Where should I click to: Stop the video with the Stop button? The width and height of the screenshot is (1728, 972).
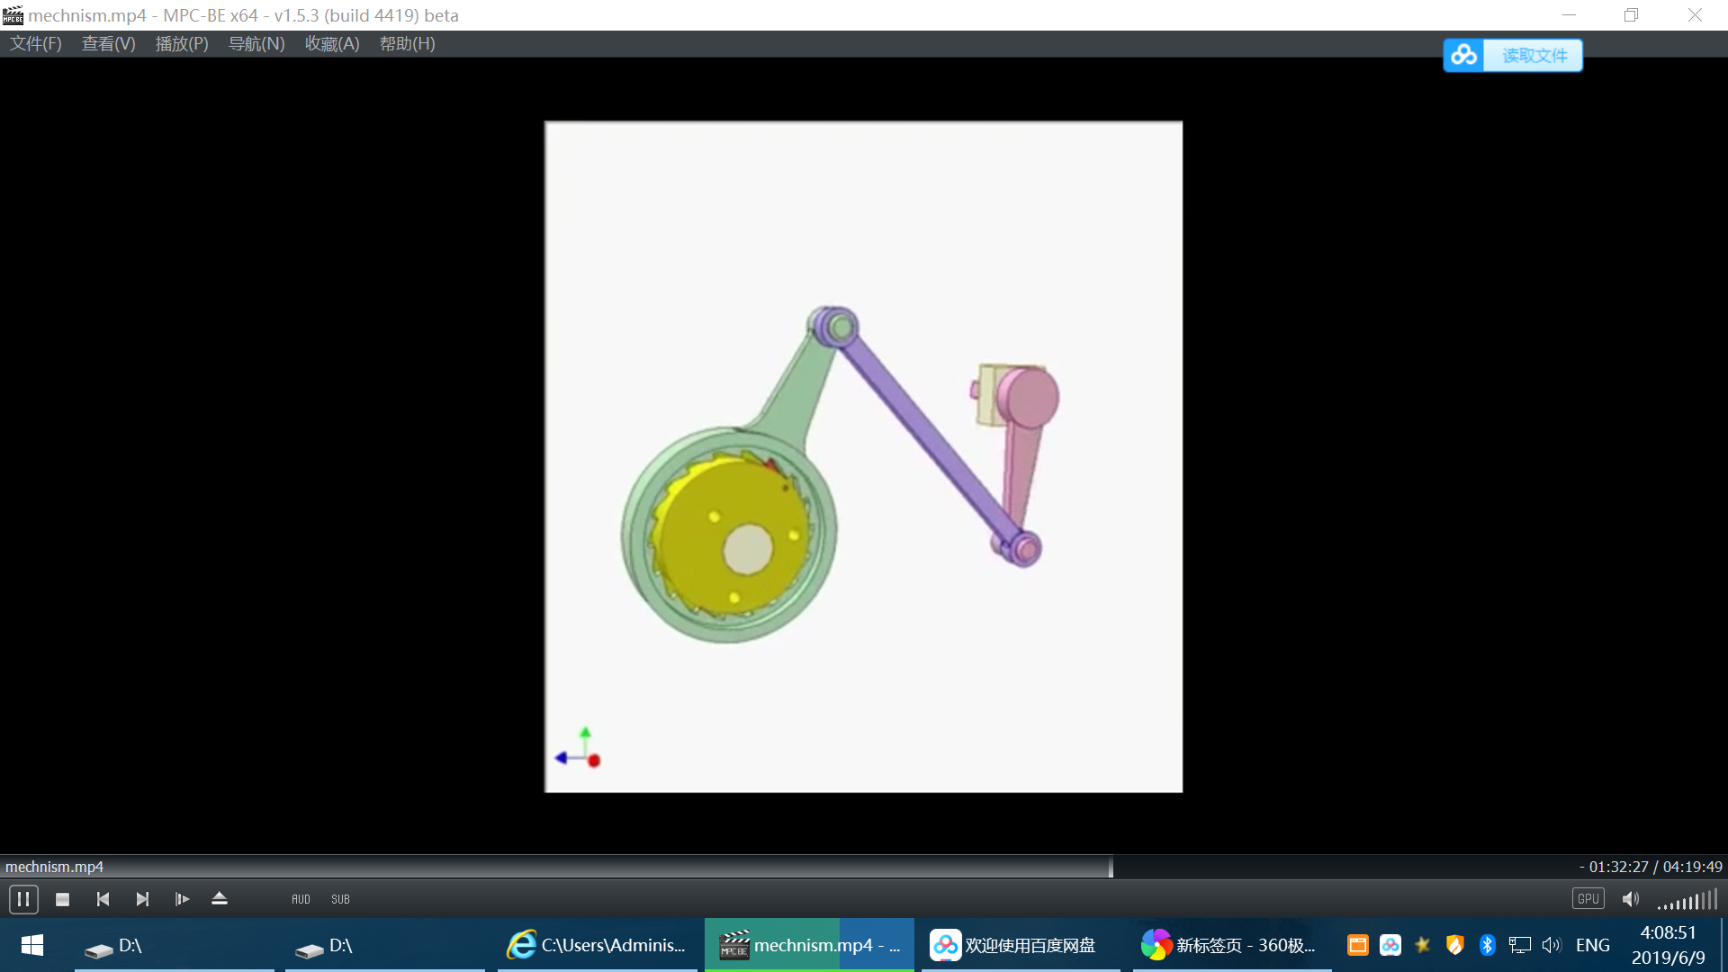coord(62,899)
